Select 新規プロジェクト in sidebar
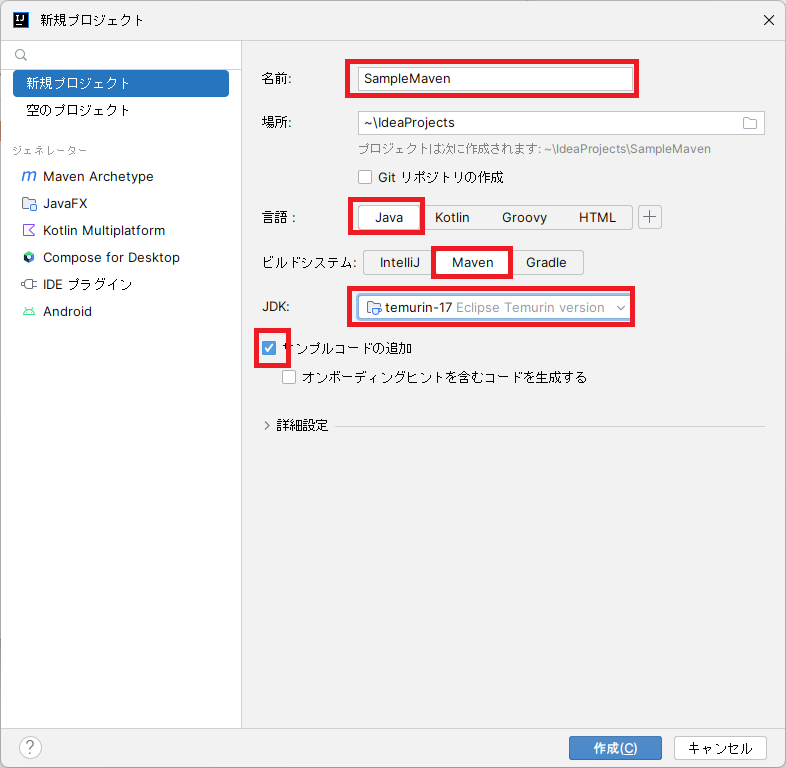Screen dimensions: 786x768 click(x=121, y=83)
